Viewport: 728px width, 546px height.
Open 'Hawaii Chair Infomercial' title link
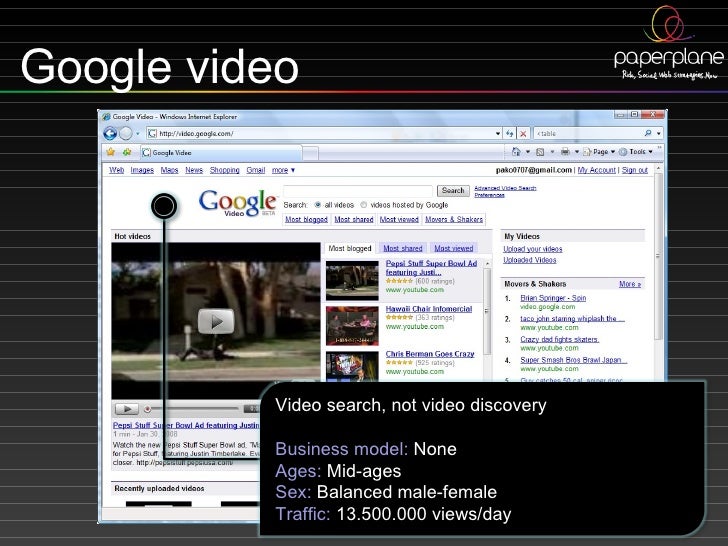click(x=429, y=309)
